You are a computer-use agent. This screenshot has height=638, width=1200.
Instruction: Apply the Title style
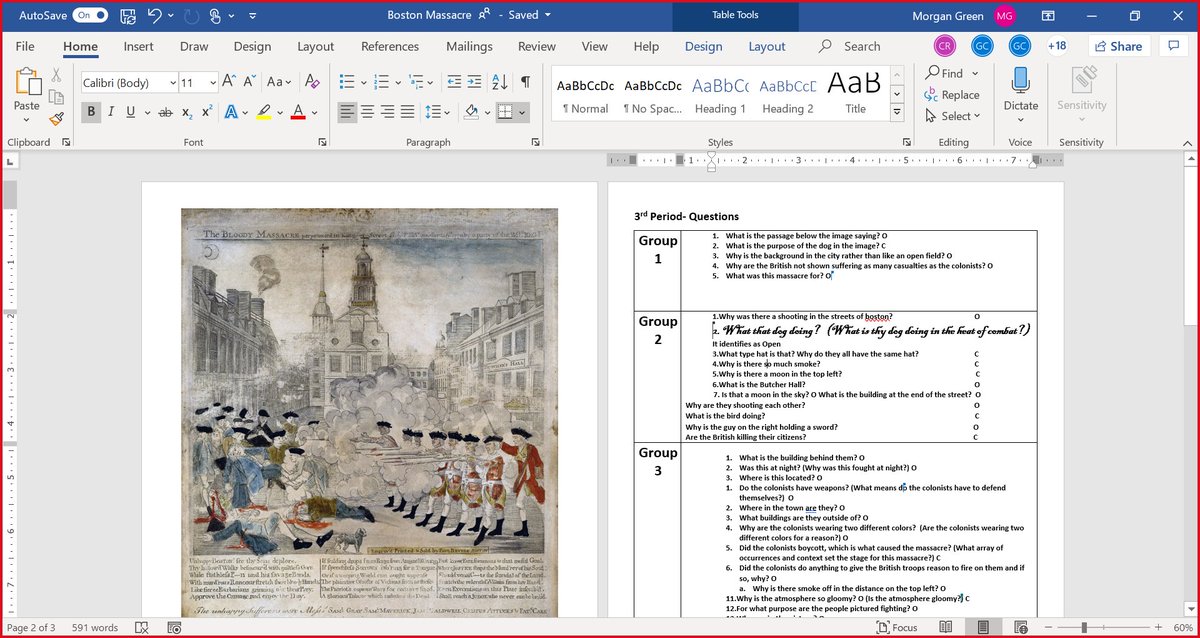click(x=856, y=95)
